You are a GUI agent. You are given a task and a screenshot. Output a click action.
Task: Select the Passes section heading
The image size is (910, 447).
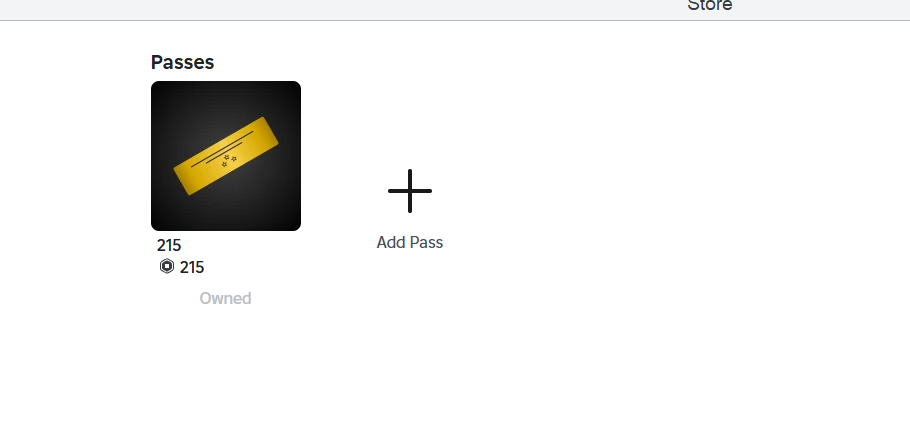[182, 62]
